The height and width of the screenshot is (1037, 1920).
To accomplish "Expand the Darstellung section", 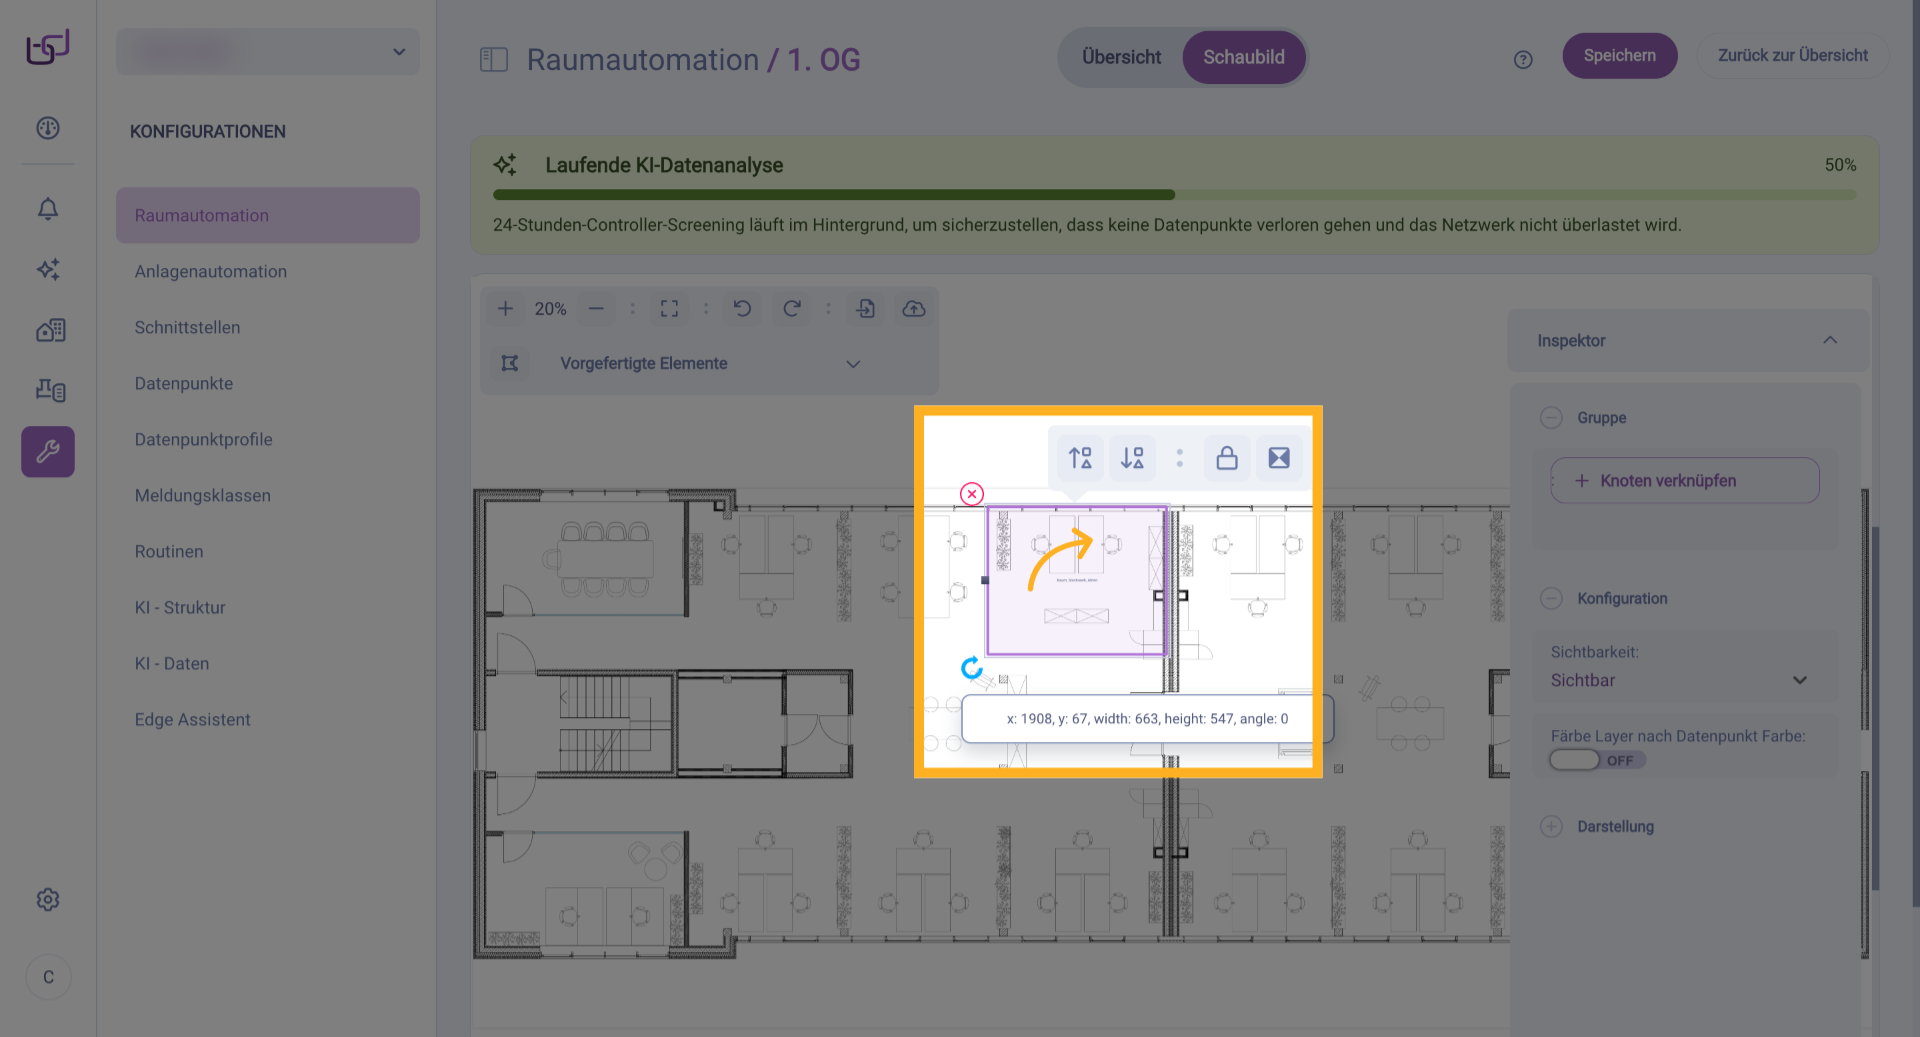I will point(1552,826).
